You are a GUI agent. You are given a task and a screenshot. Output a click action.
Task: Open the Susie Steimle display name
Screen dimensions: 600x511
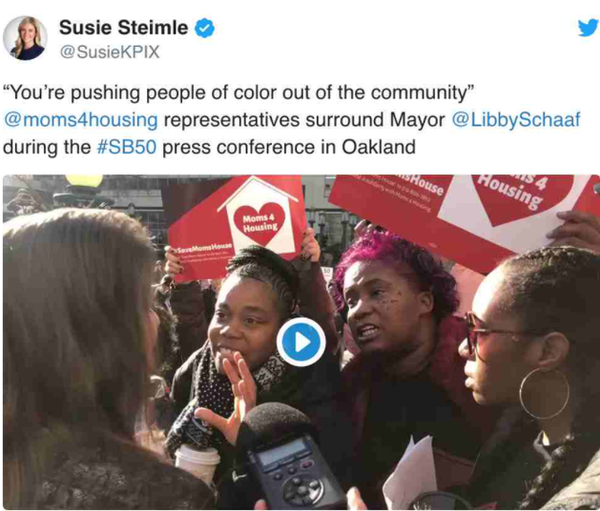pos(124,28)
